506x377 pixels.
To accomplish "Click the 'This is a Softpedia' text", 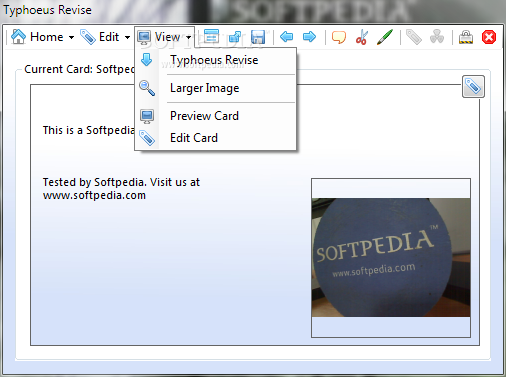I will (88, 130).
